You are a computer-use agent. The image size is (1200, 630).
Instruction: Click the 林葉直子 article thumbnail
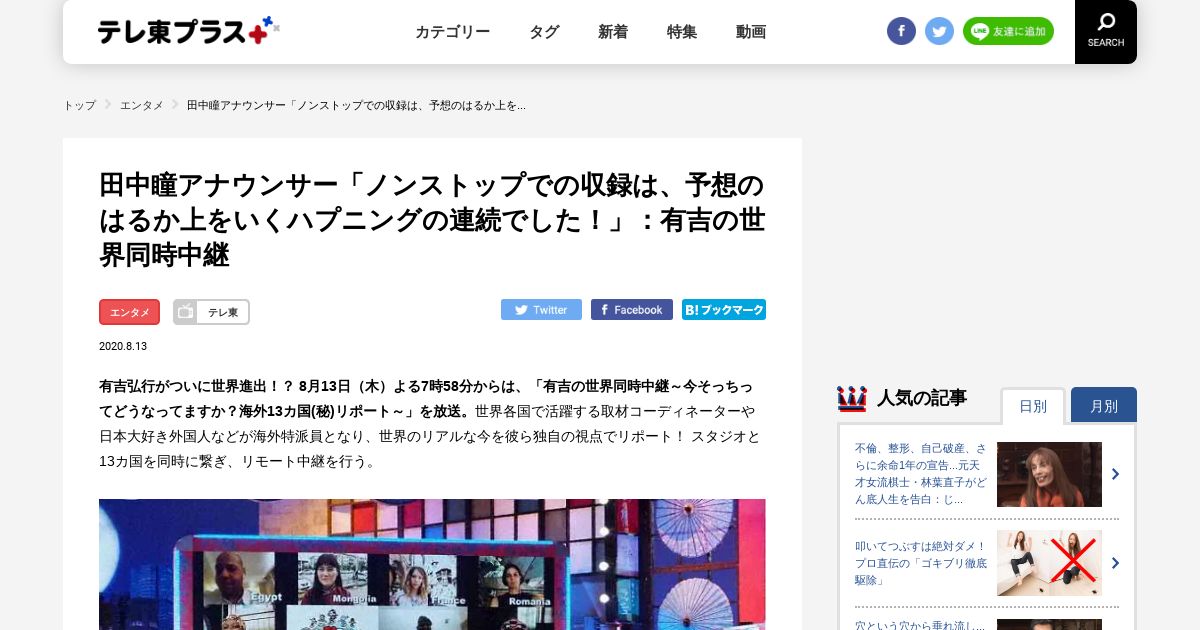1049,474
